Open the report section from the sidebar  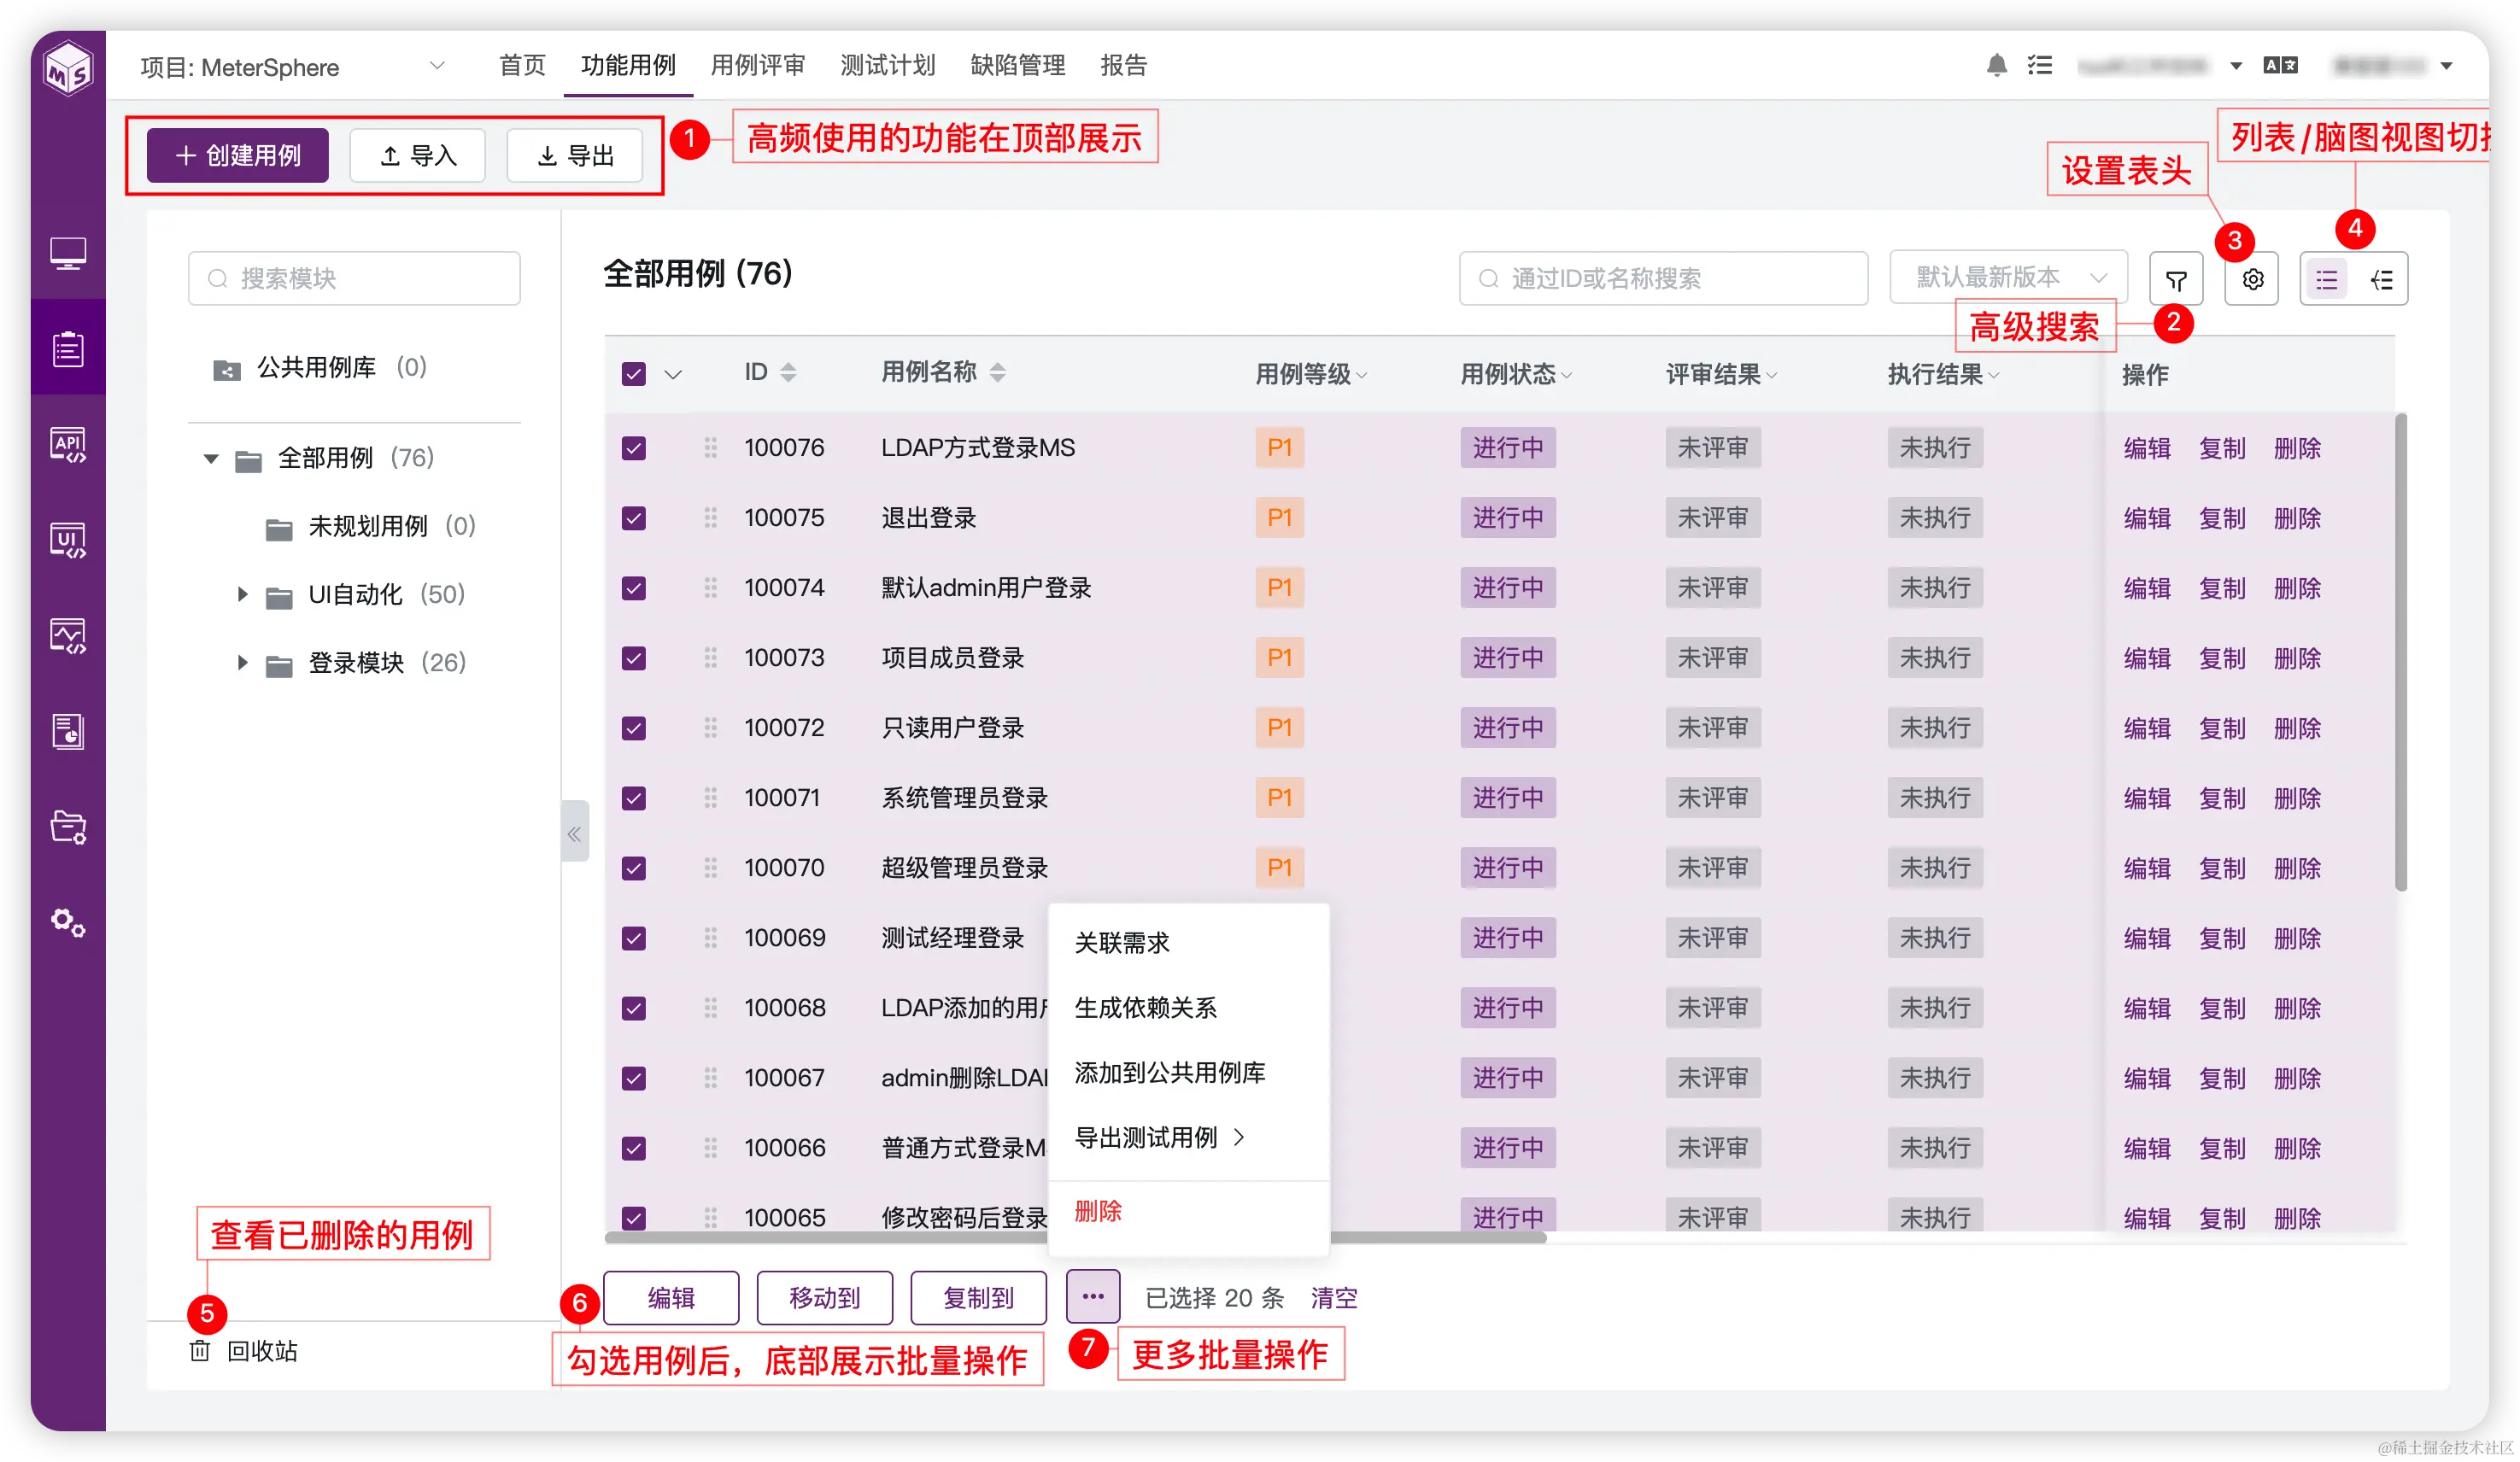point(68,731)
